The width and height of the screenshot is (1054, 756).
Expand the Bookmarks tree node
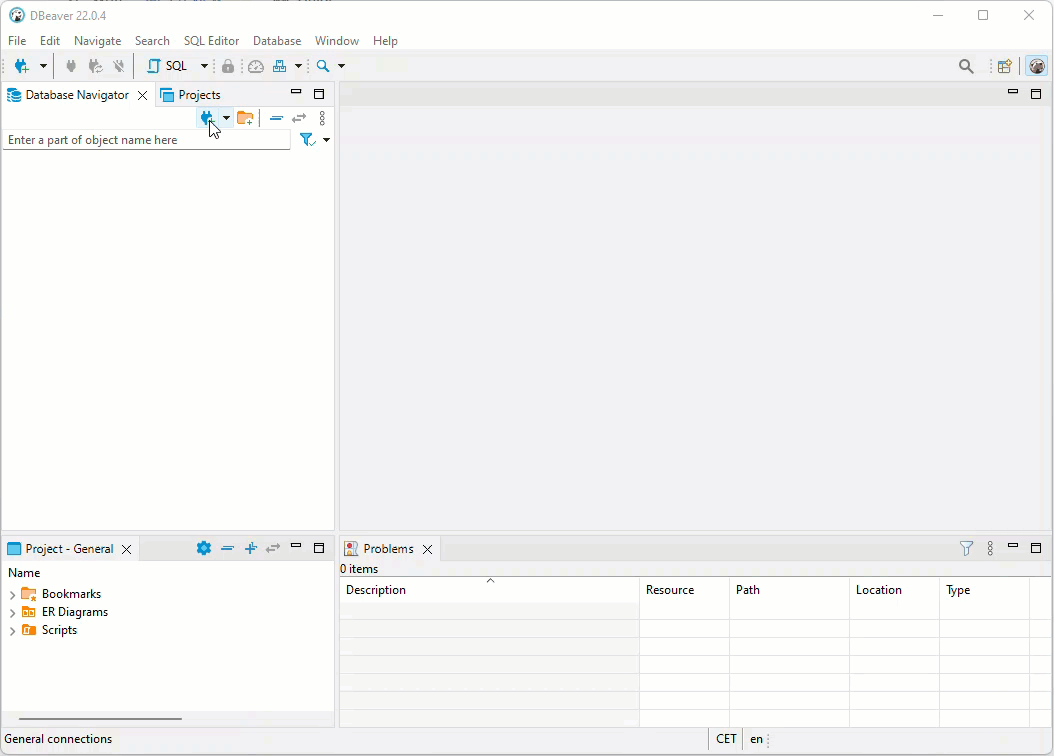pyautogui.click(x=12, y=595)
